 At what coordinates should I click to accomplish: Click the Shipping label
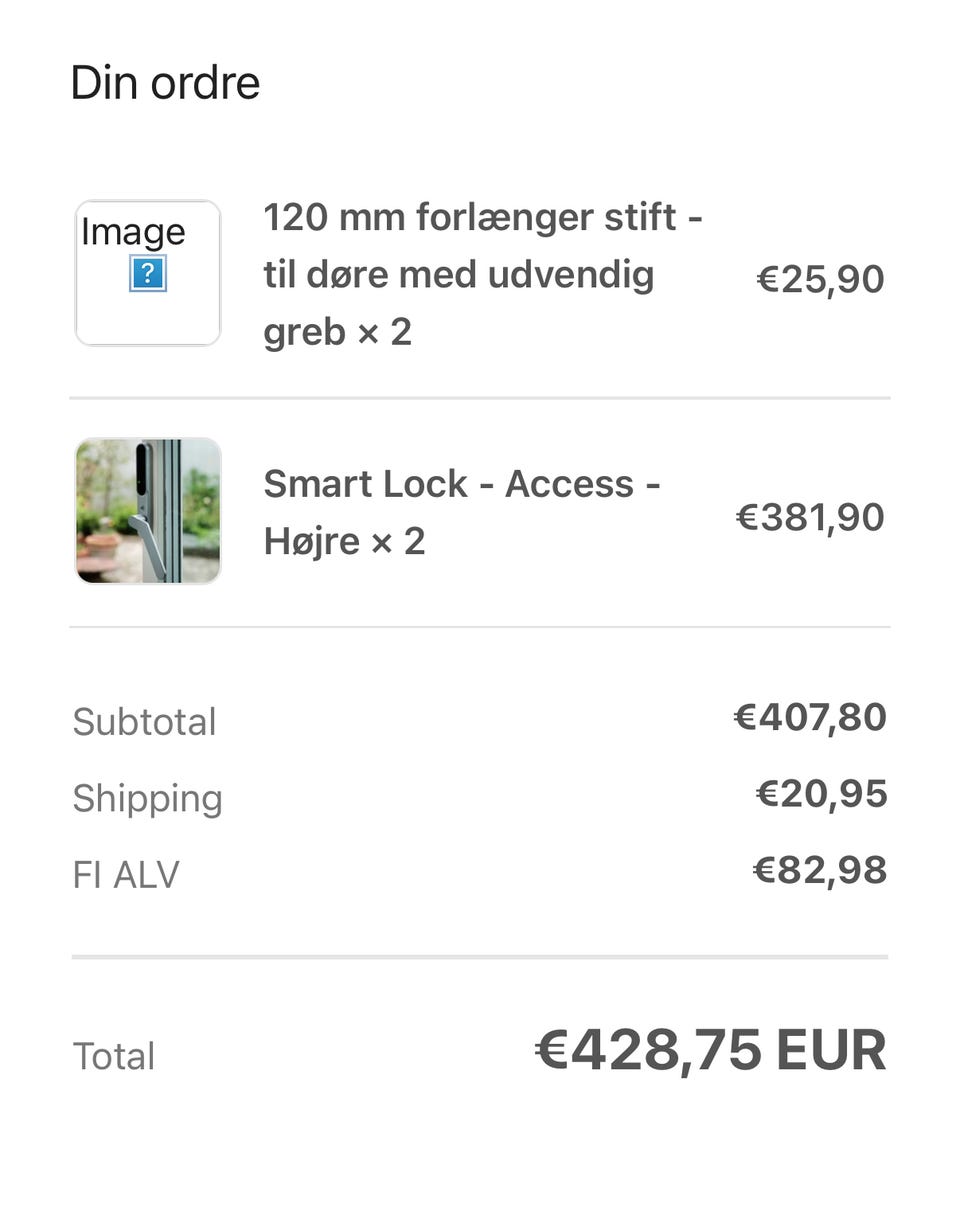tap(147, 798)
